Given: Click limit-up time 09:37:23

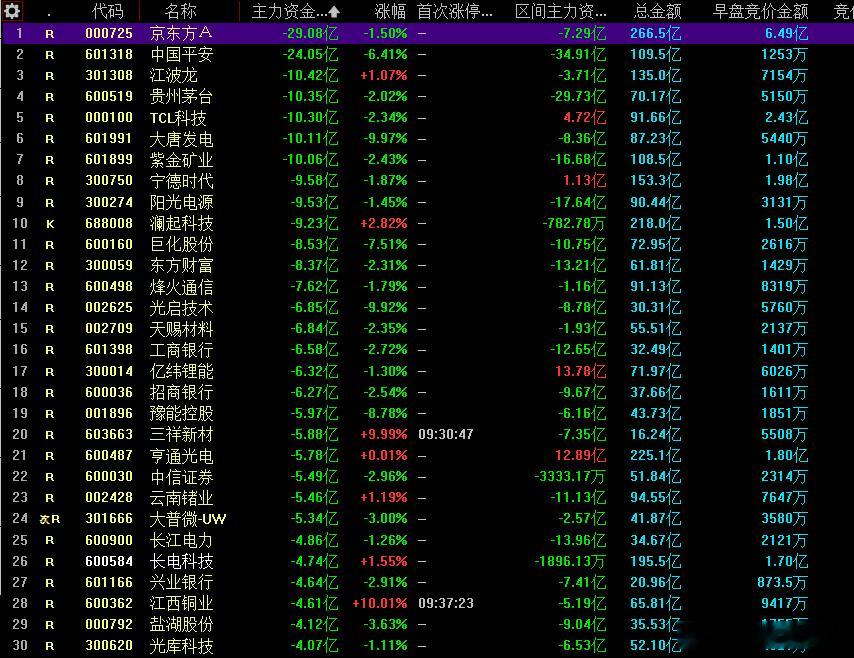Looking at the screenshot, I should pyautogui.click(x=446, y=603).
